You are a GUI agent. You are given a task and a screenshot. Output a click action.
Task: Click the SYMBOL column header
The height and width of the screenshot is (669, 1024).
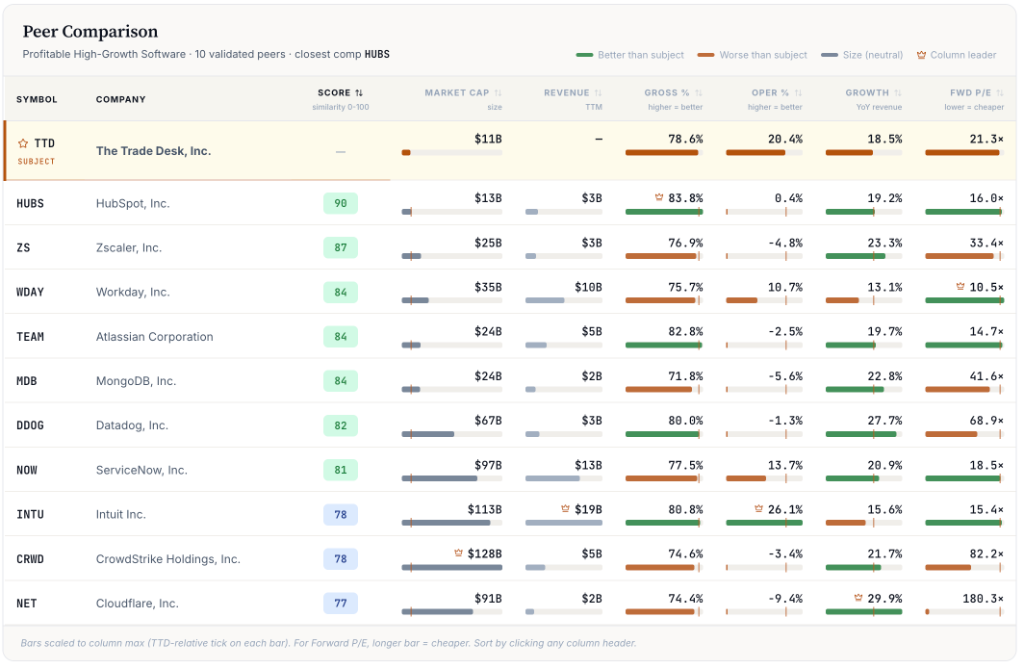coord(37,99)
